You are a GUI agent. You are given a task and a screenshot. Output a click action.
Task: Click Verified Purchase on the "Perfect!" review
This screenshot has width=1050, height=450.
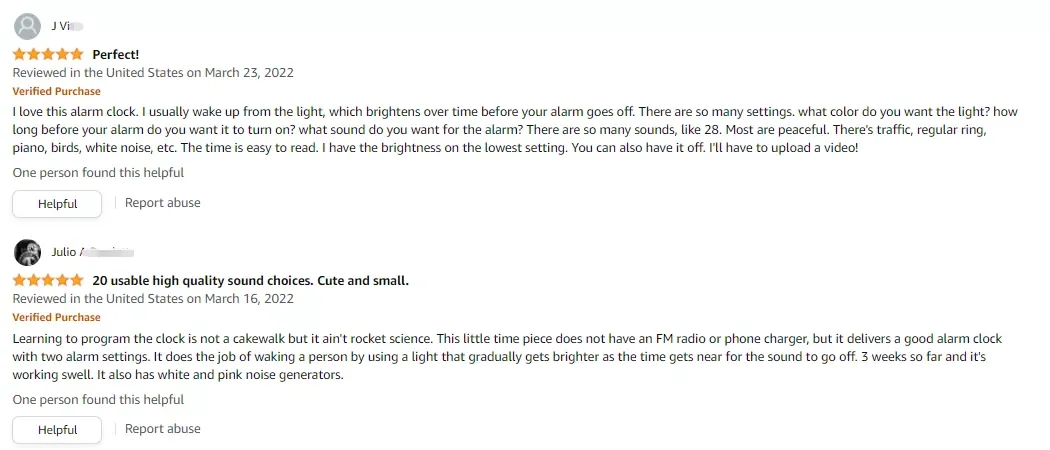(56, 91)
